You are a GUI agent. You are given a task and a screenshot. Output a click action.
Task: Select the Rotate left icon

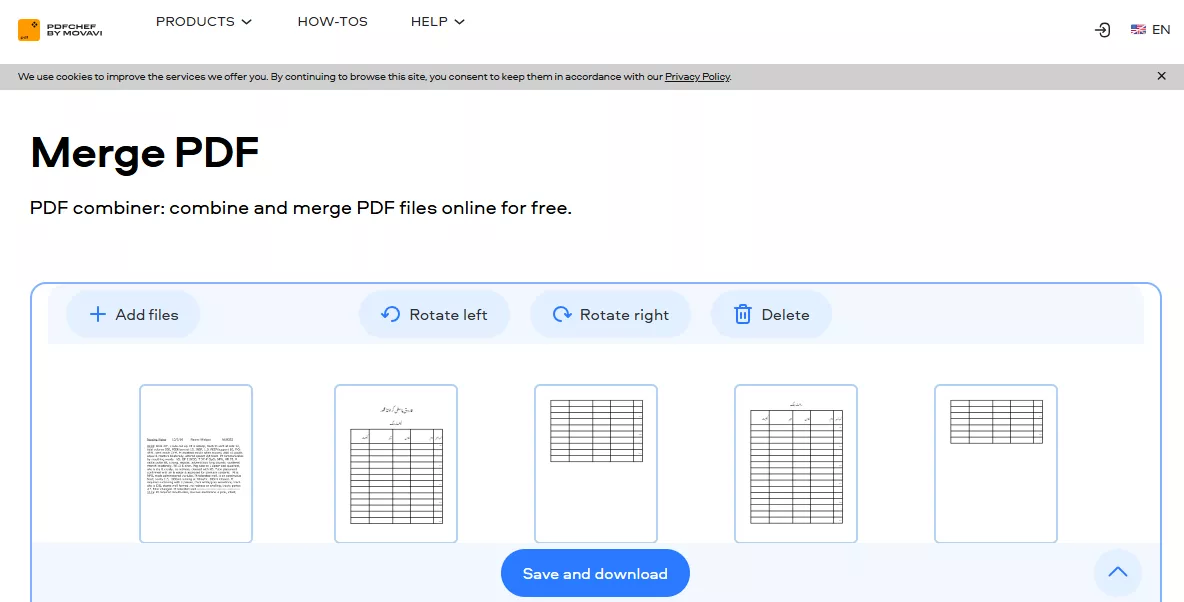point(389,314)
